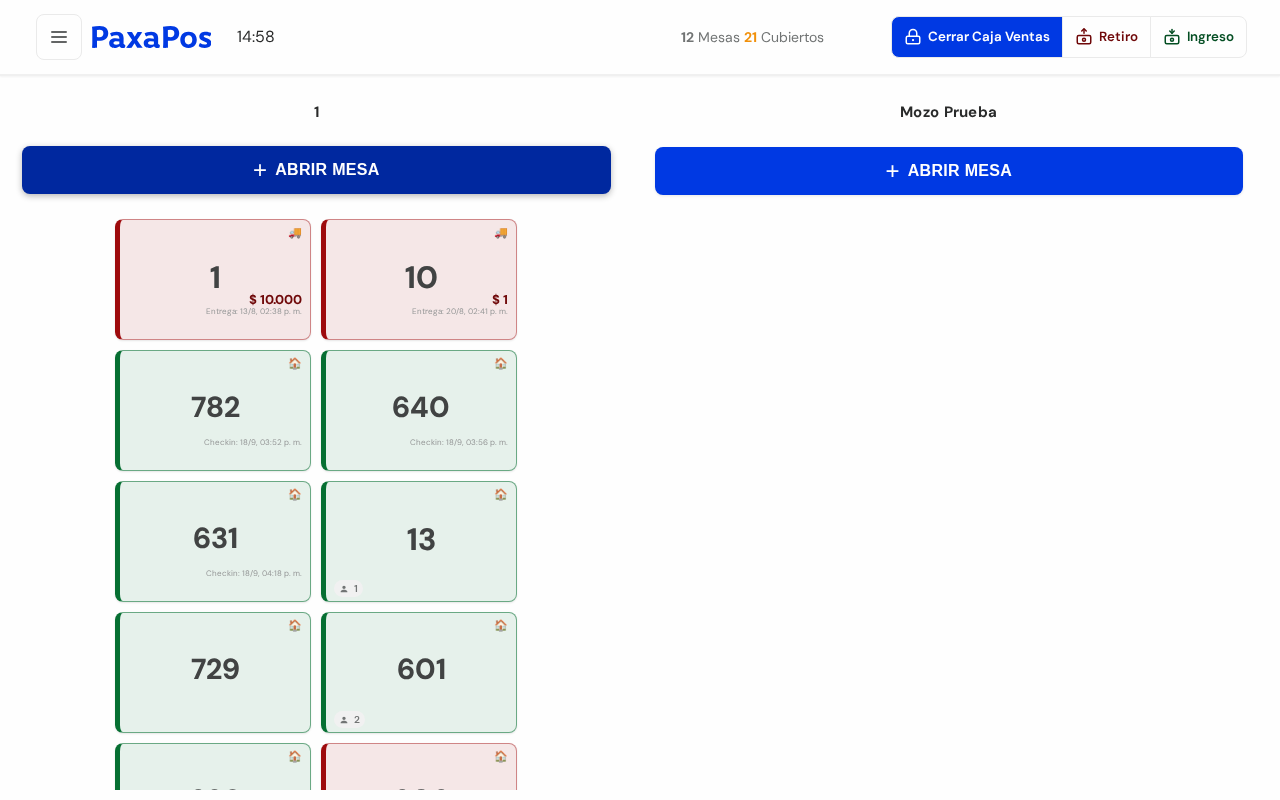Click the 14:58 clock

coord(255,37)
